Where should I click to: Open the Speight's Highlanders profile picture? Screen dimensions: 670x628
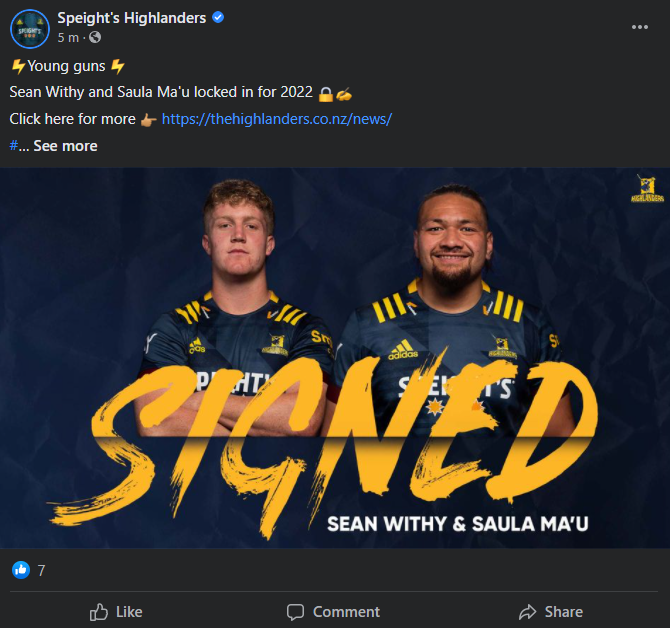pos(30,29)
